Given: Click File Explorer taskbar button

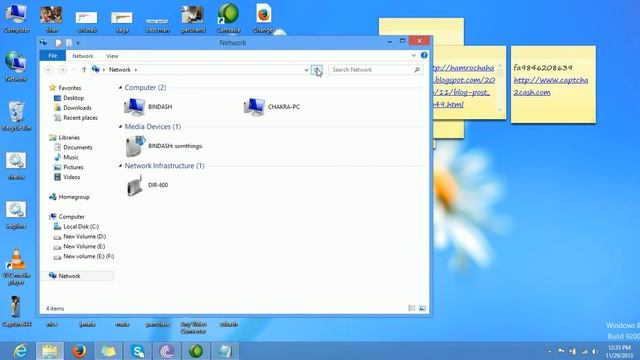Looking at the screenshot, I should [x=49, y=351].
